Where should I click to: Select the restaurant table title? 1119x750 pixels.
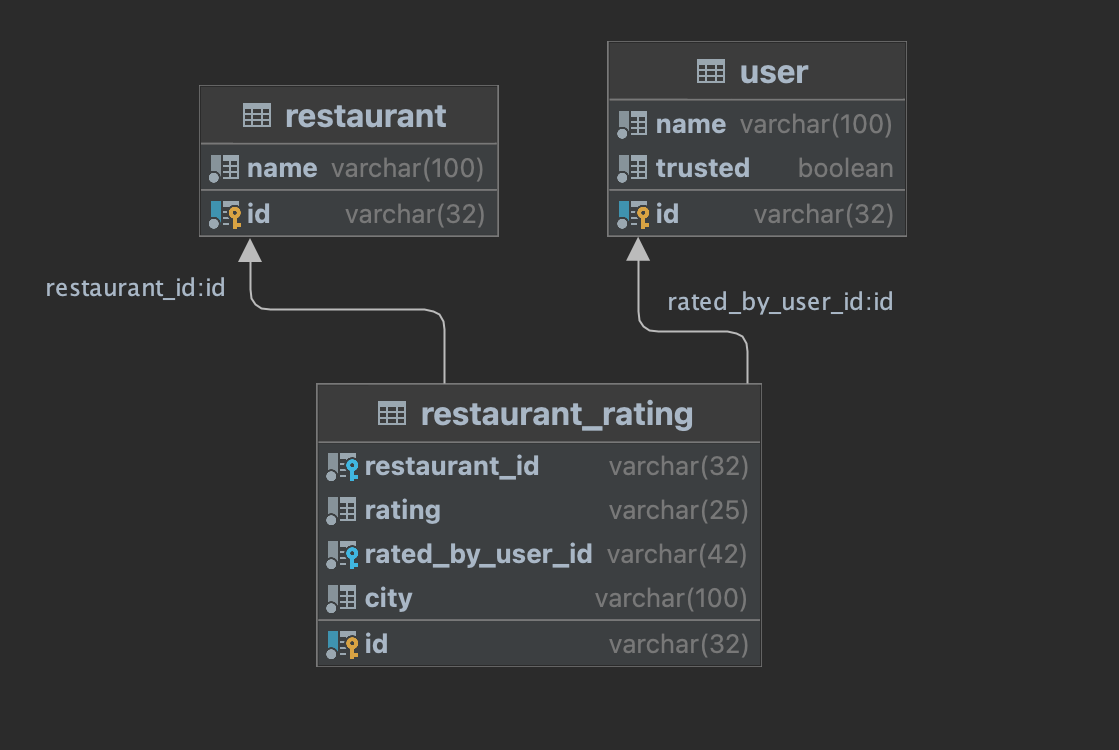366,116
